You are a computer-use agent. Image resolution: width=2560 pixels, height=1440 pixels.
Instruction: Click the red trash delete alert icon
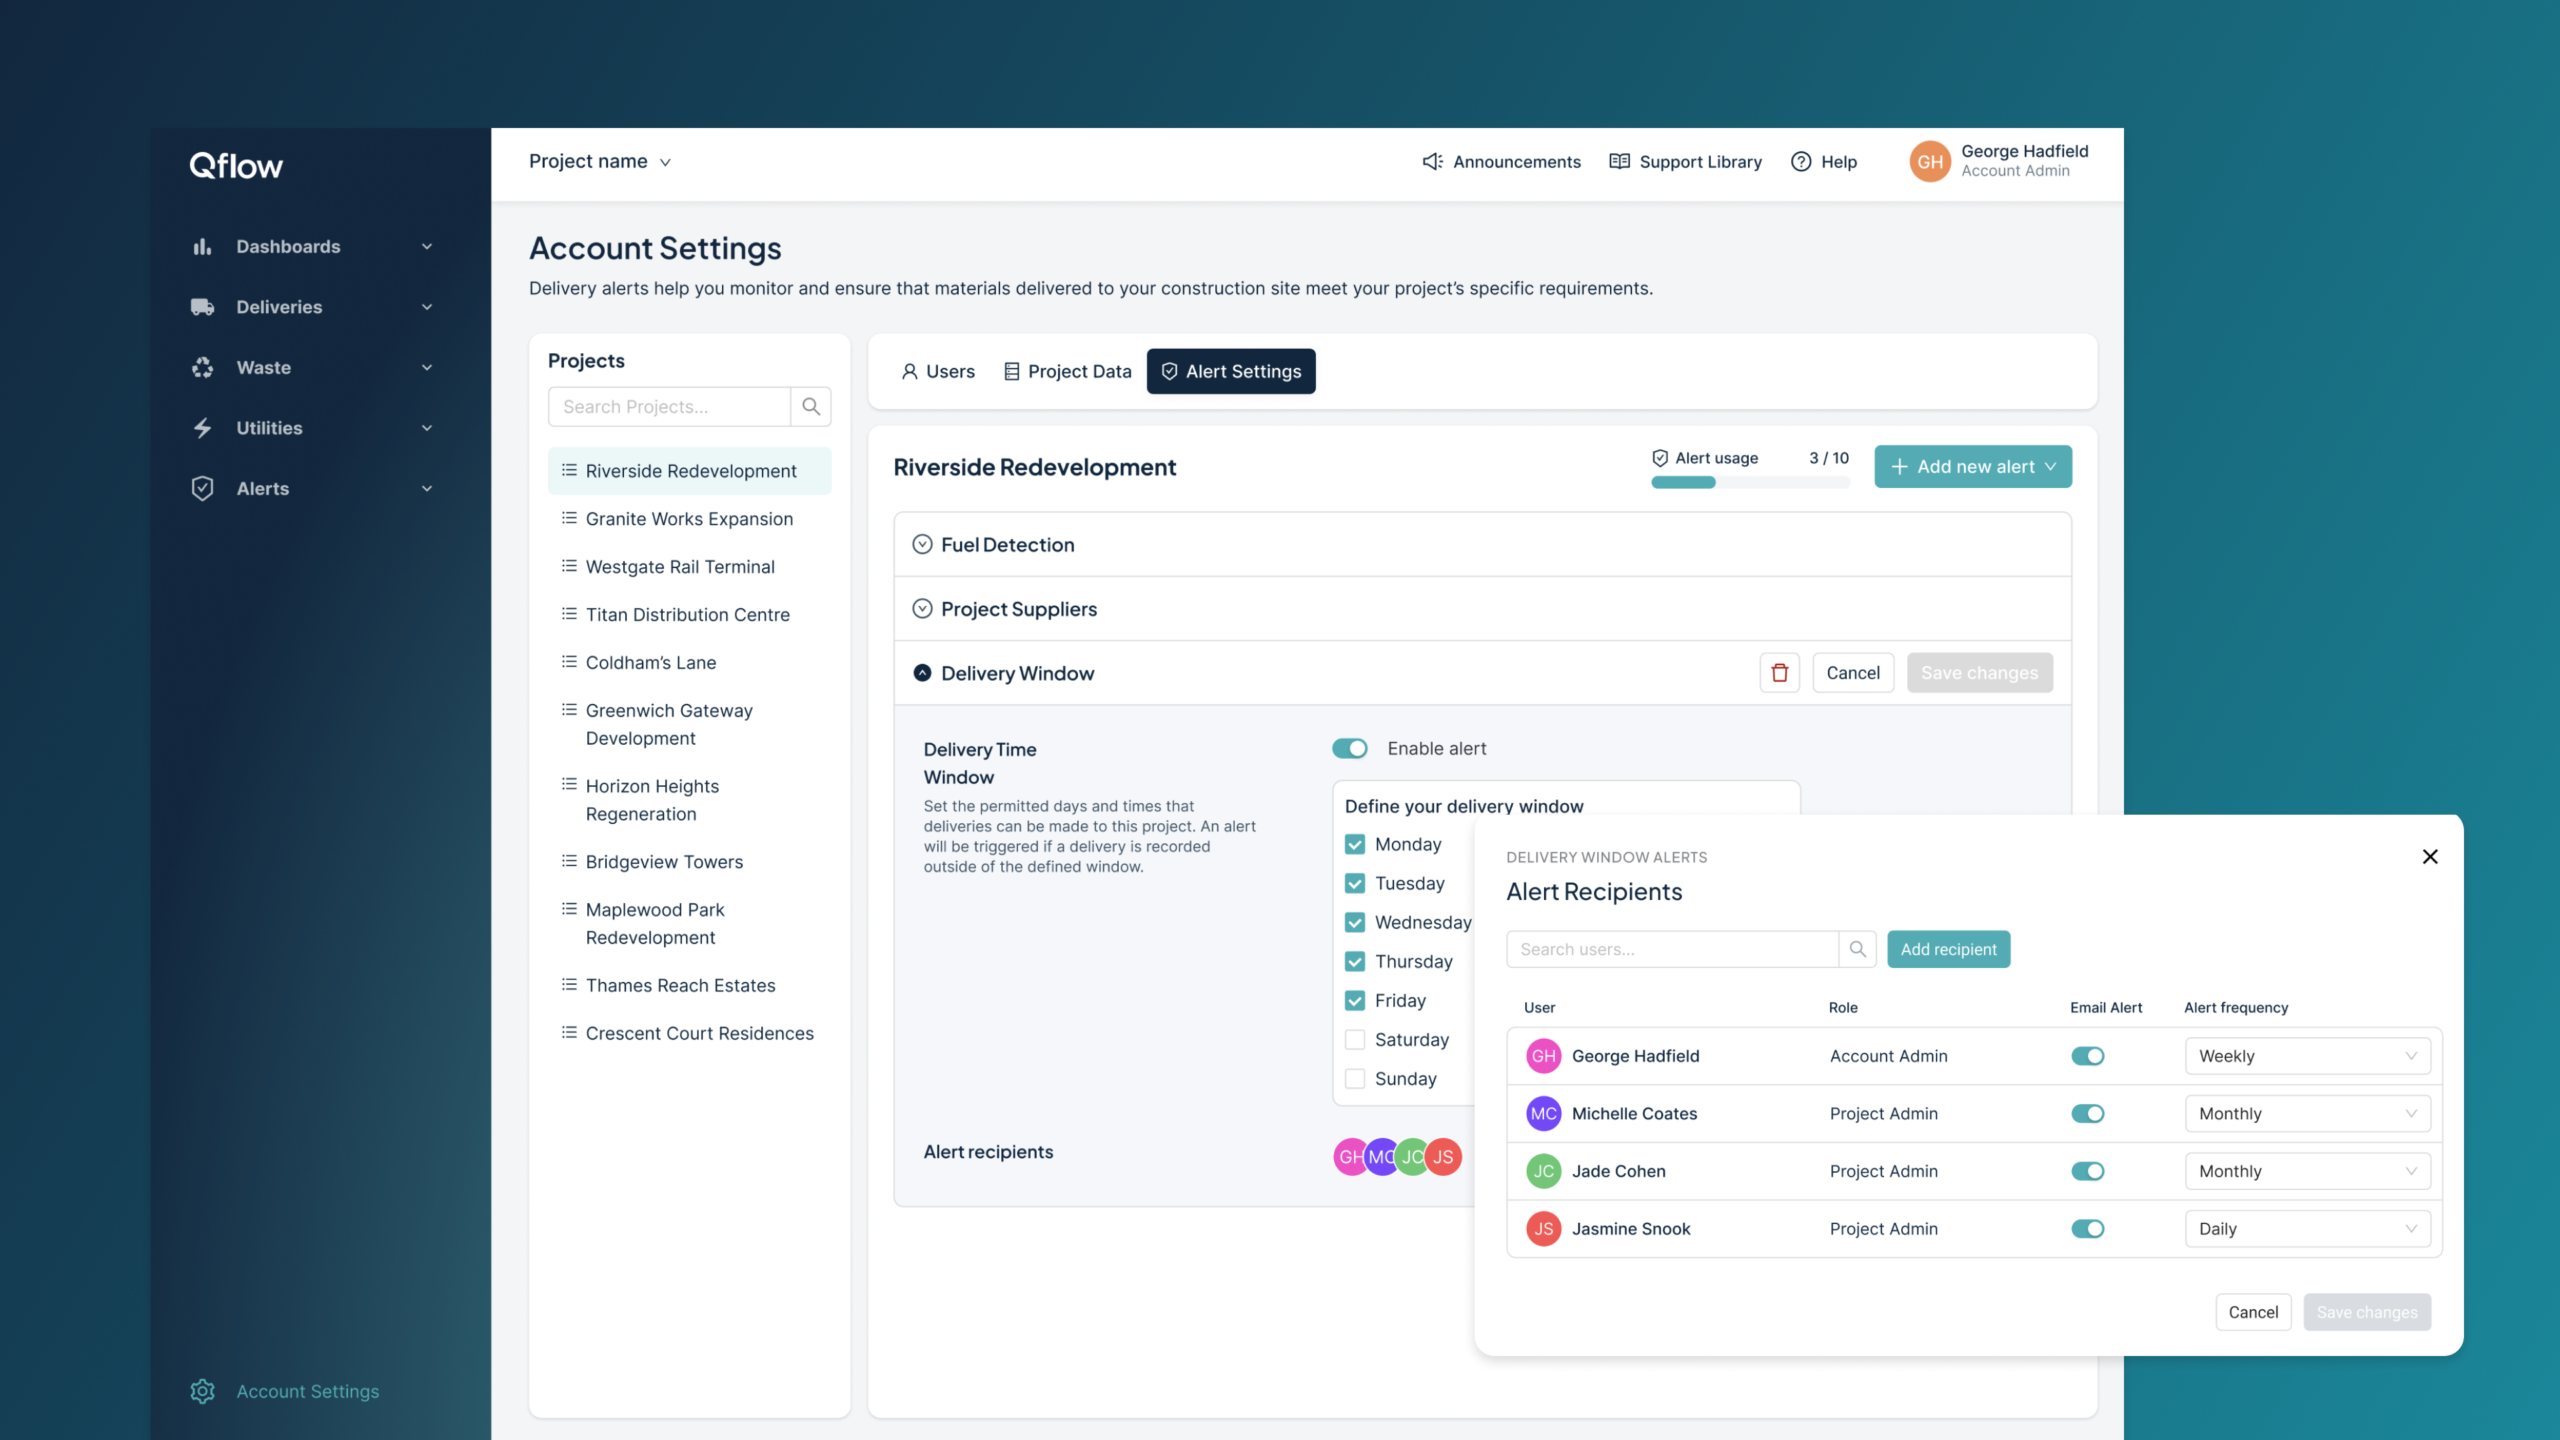point(1779,673)
